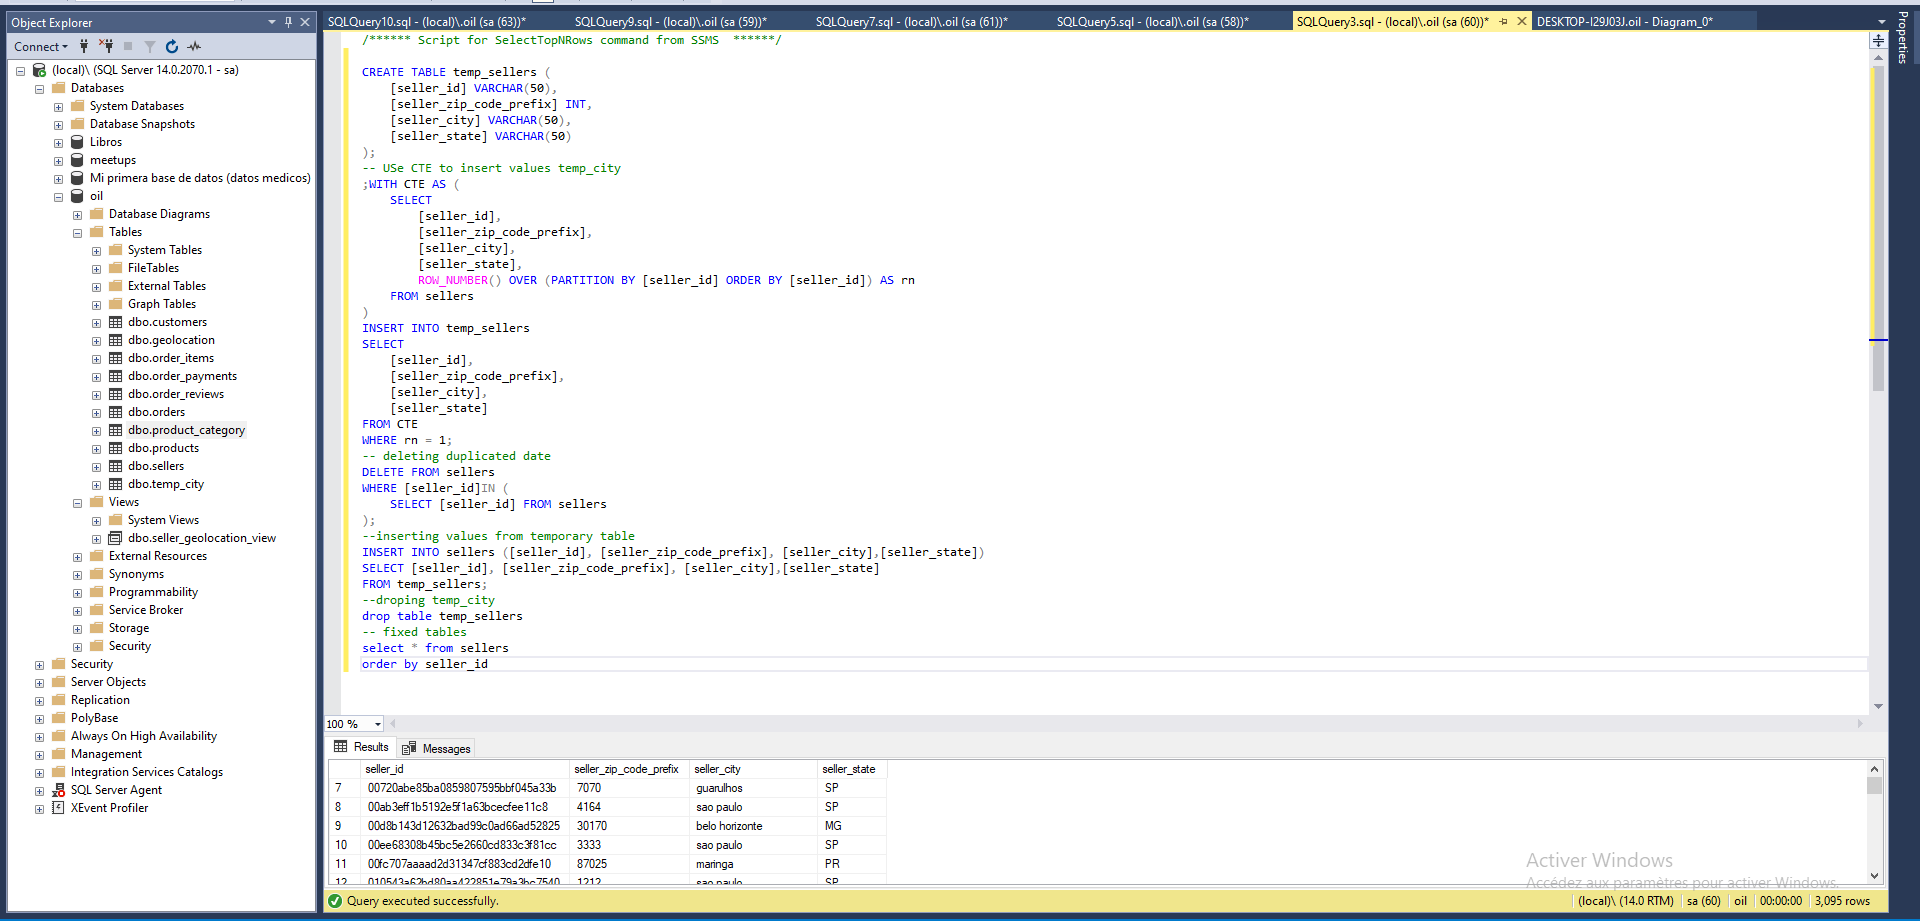Click the editor split-window handle icon
The width and height of the screenshot is (1920, 921).
(x=1878, y=40)
